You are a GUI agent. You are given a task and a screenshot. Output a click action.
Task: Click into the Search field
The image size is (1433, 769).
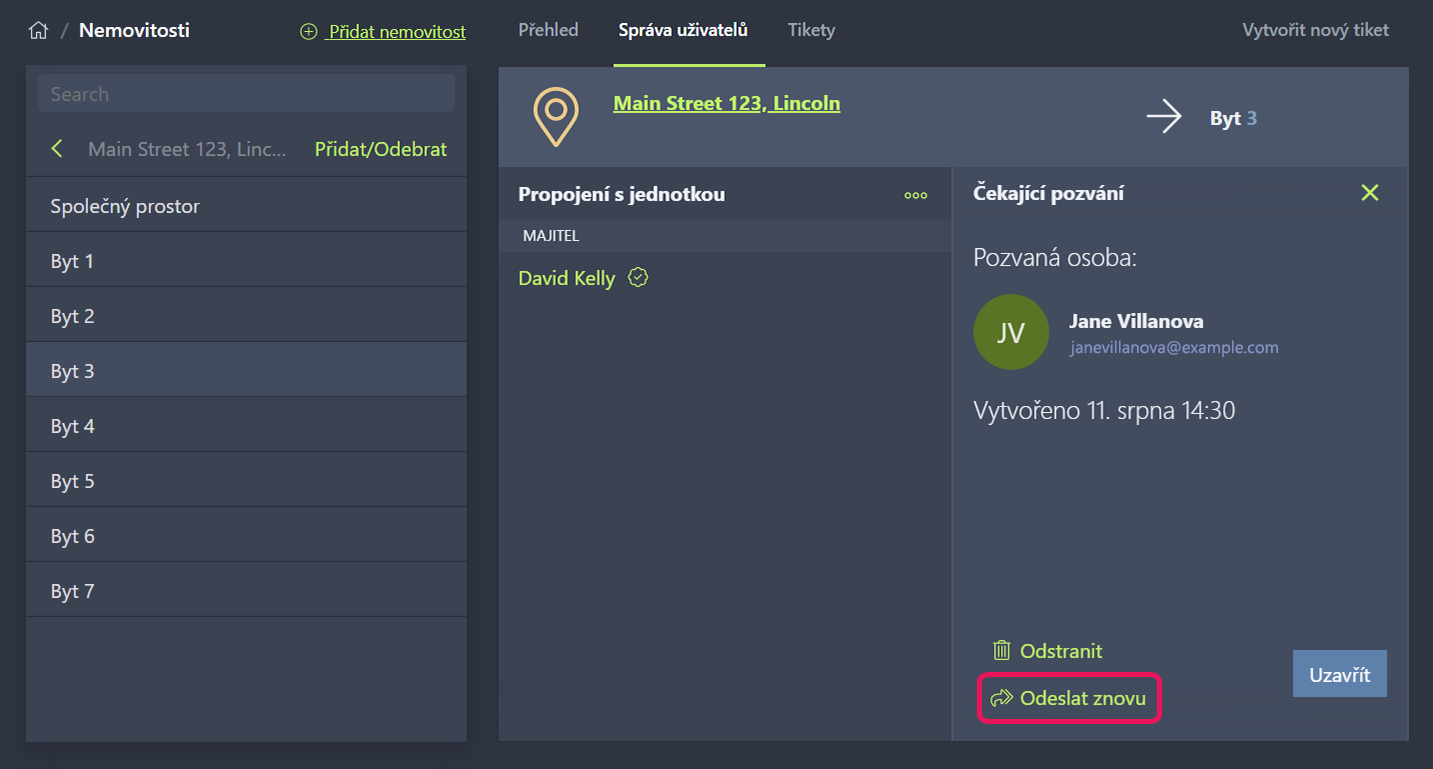(x=246, y=94)
